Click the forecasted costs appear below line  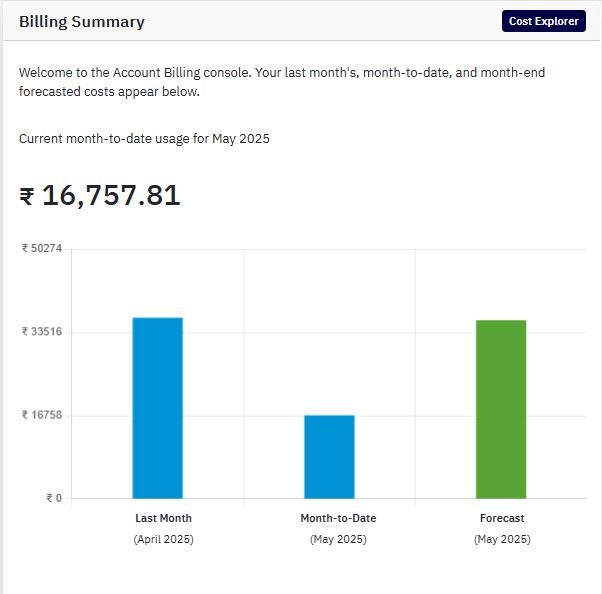click(109, 92)
